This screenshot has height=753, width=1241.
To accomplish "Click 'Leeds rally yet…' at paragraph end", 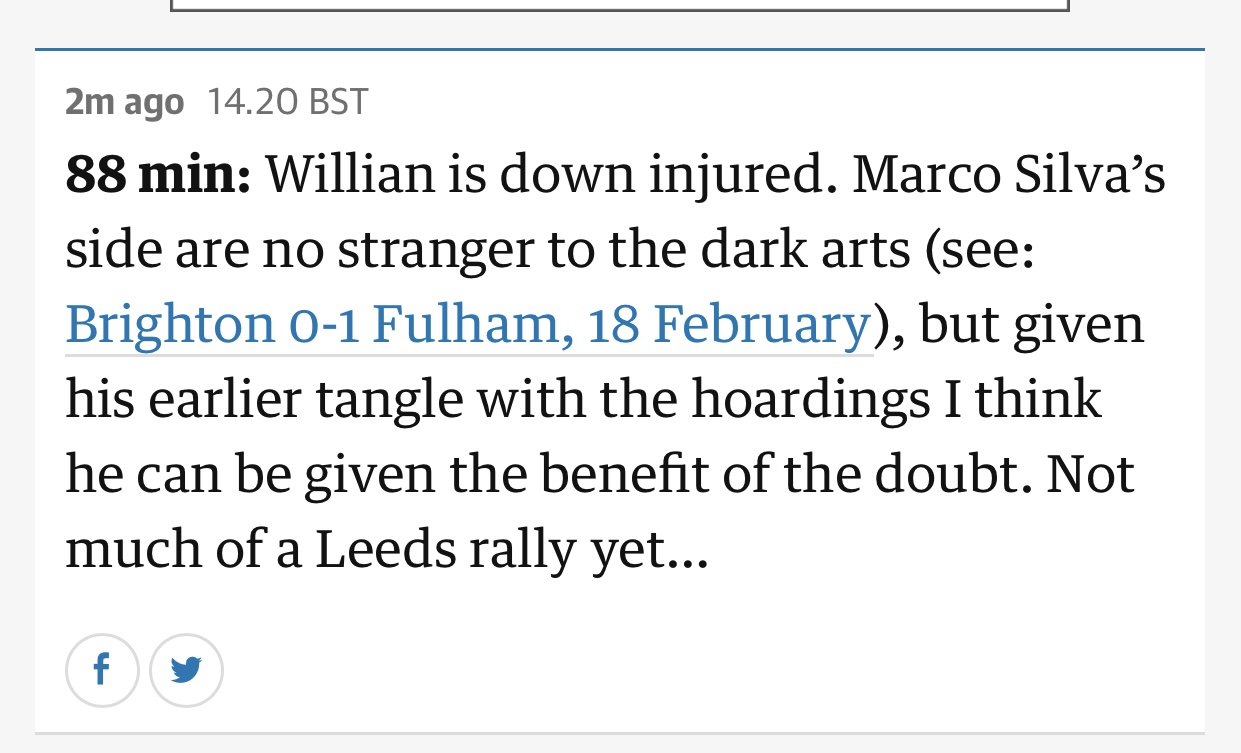I will (512, 550).
